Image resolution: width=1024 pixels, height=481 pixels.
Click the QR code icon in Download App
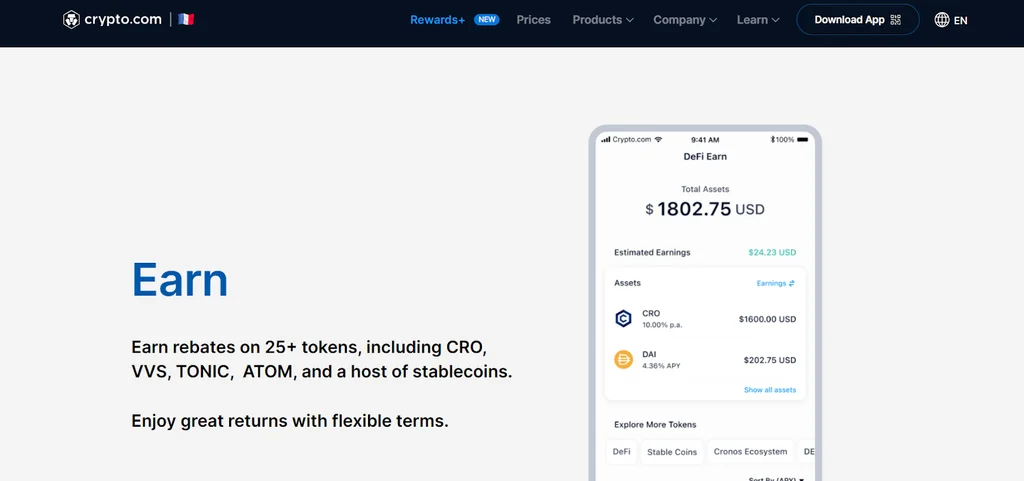895,20
